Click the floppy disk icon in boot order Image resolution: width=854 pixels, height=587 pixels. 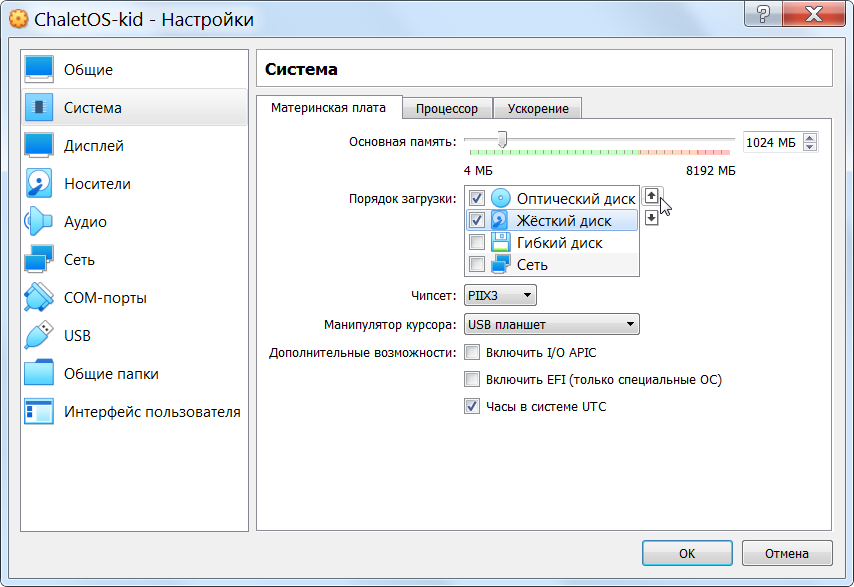tap(501, 242)
